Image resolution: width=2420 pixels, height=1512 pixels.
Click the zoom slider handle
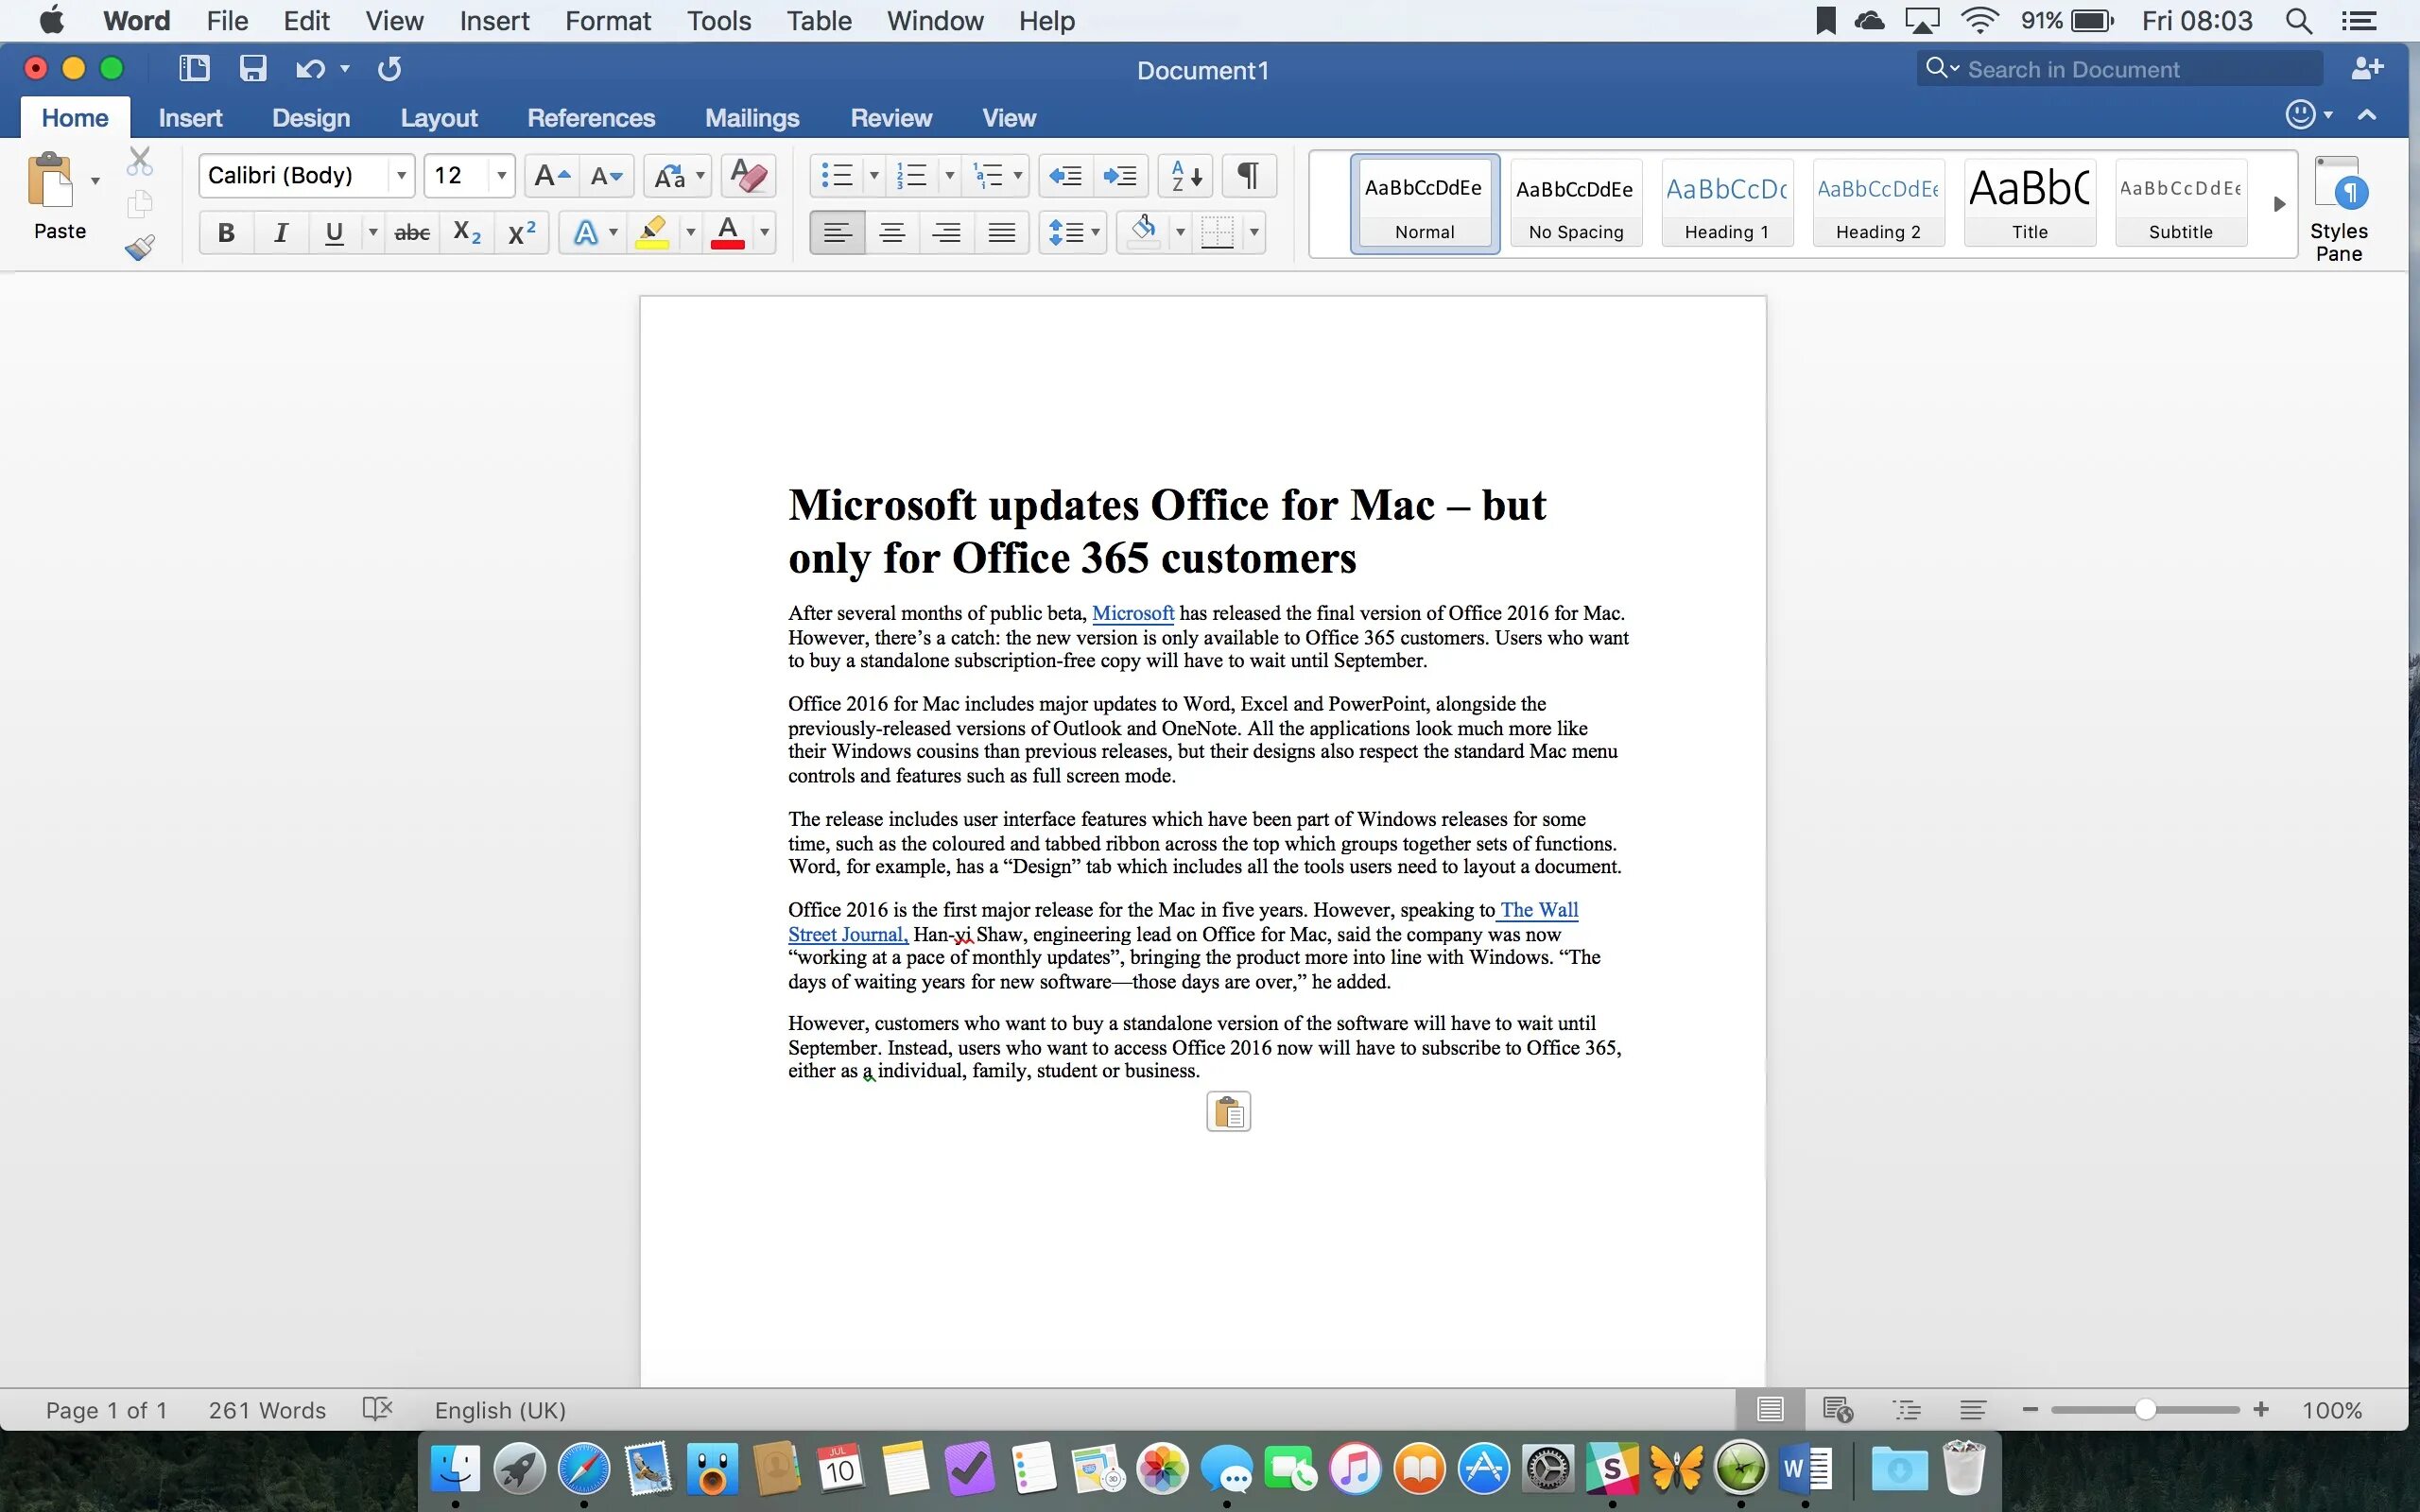(2144, 1410)
